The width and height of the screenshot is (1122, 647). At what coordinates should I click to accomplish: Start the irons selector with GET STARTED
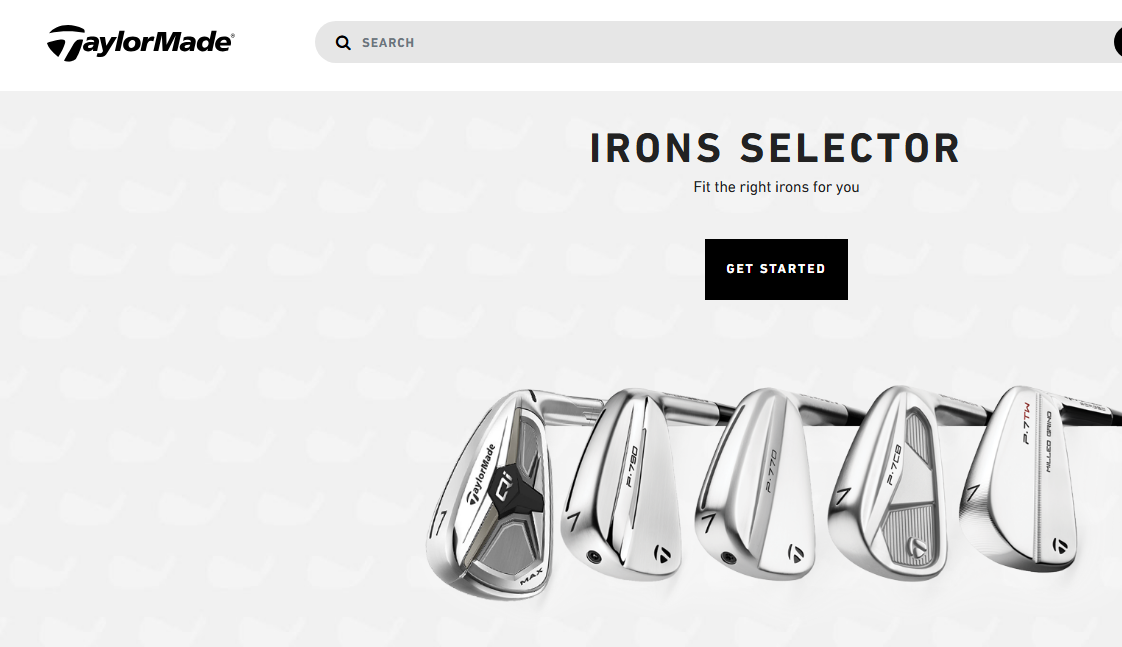[x=776, y=269]
